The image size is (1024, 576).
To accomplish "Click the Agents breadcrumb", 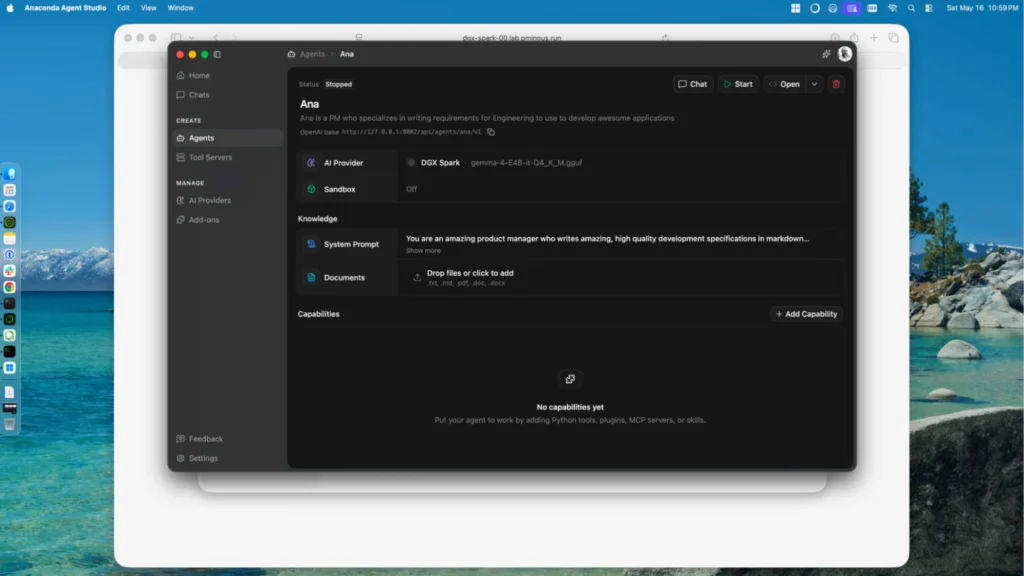I will [x=312, y=54].
